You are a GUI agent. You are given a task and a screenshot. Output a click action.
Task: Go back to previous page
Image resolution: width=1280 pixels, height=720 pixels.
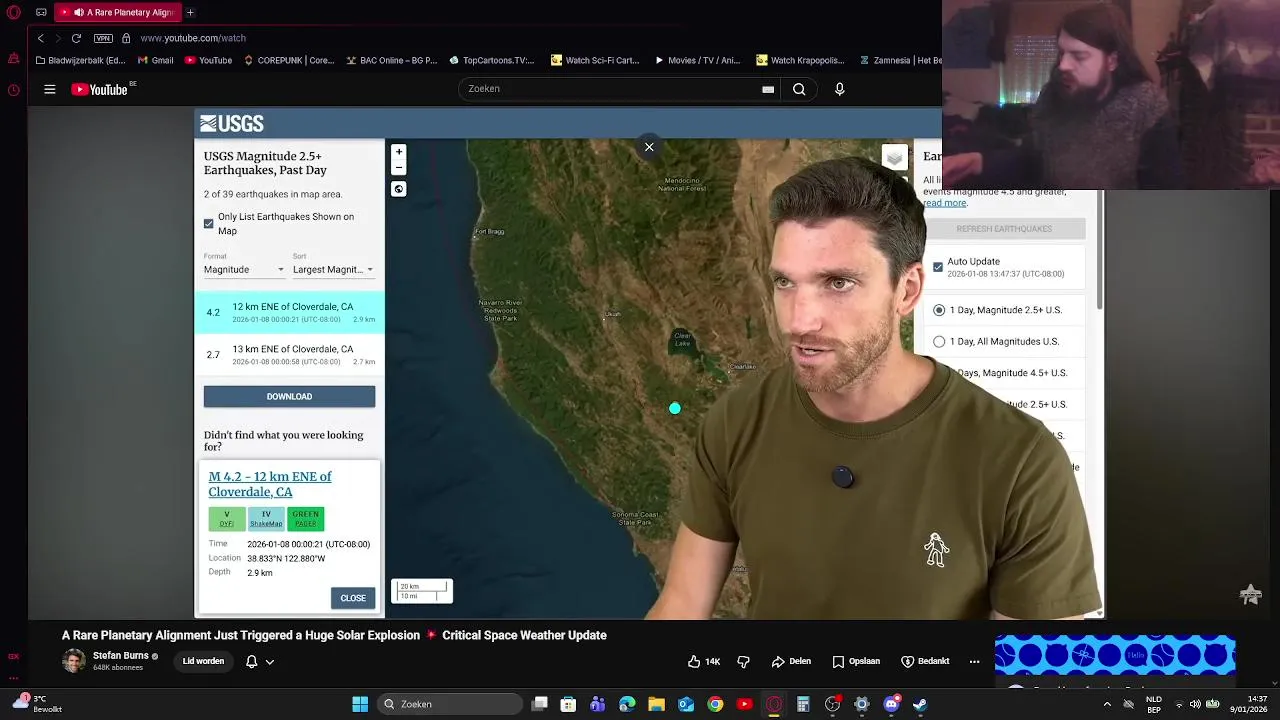40,38
